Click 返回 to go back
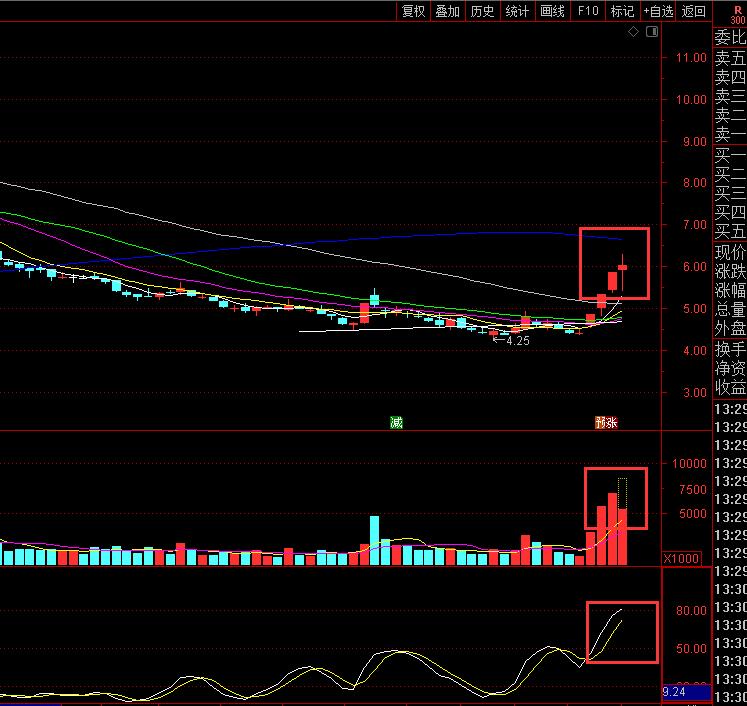747x706 pixels. (693, 11)
